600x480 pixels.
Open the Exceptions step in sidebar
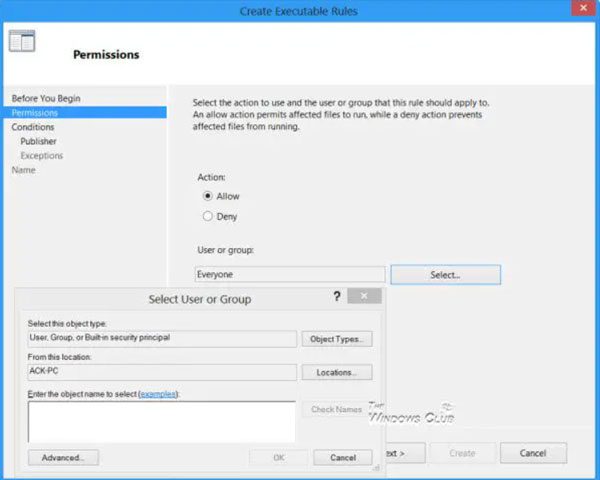tap(42, 155)
